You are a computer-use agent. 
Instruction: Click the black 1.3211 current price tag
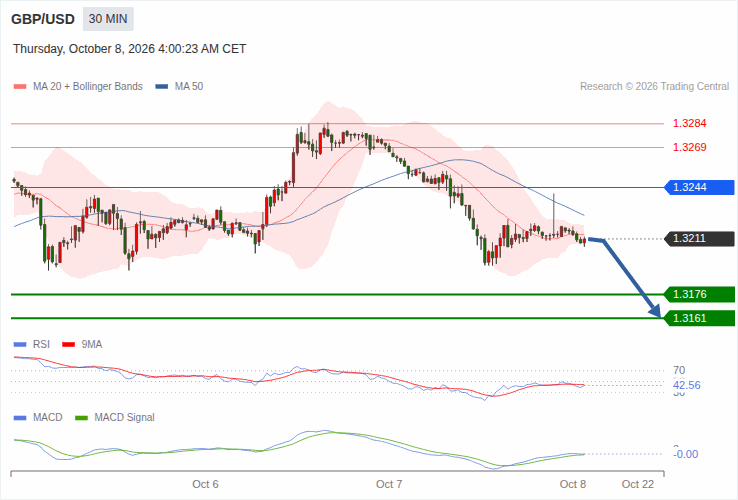[x=699, y=239]
